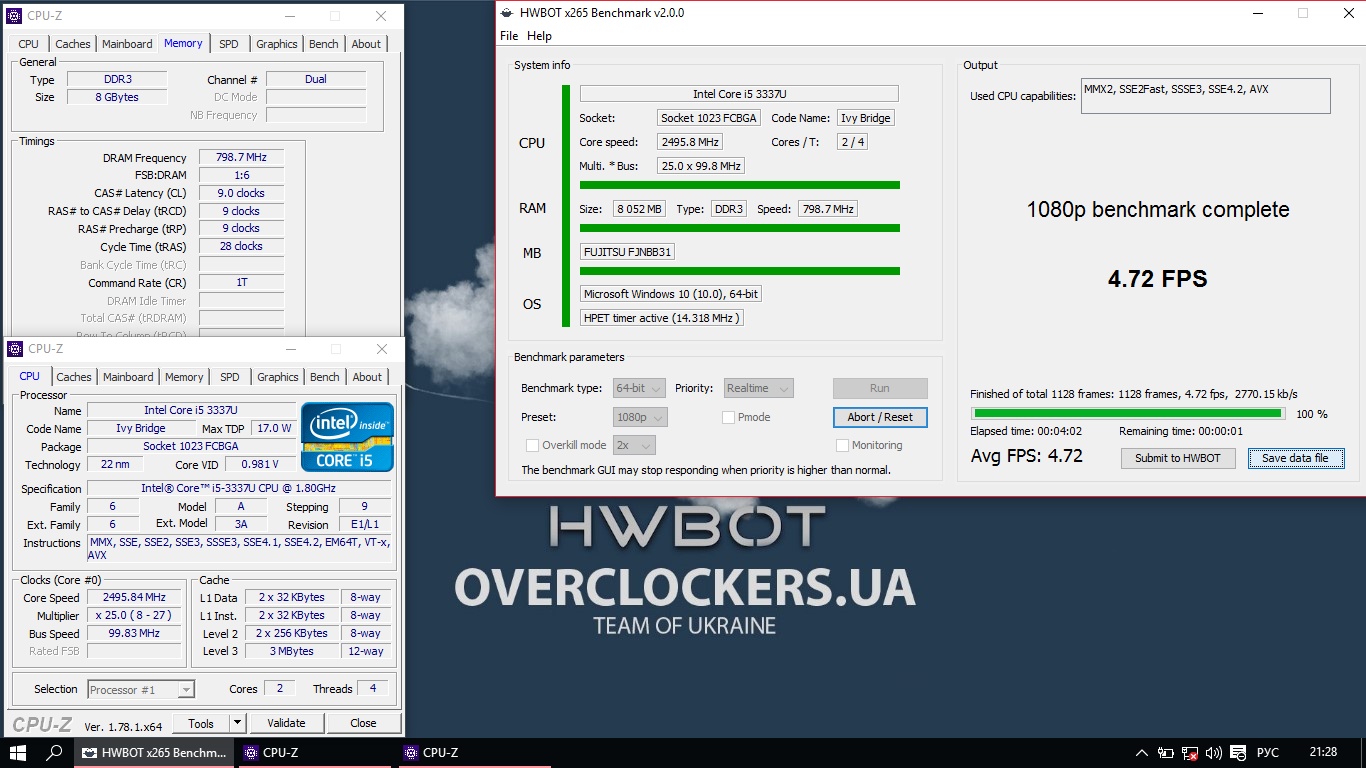Open Graphics tab in lower CPU-Z window
The width and height of the screenshot is (1366, 768).
coord(278,377)
